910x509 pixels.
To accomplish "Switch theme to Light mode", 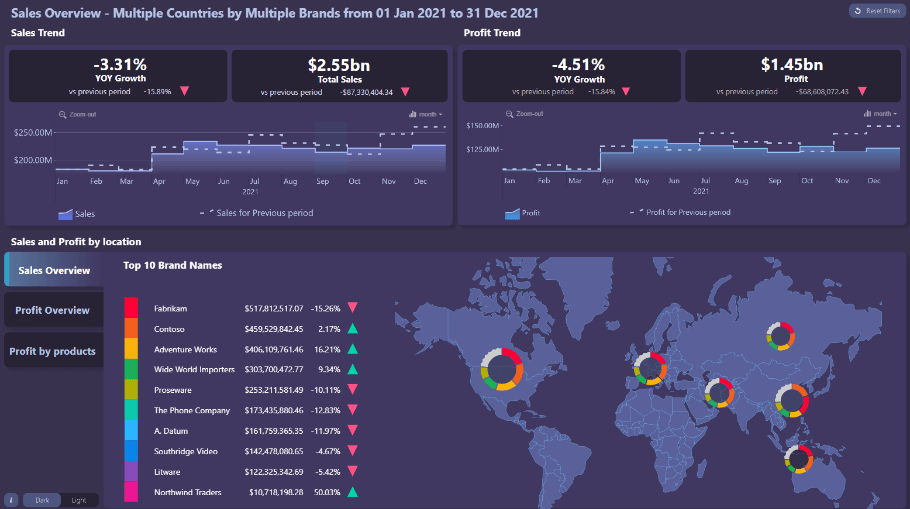I will [78, 499].
